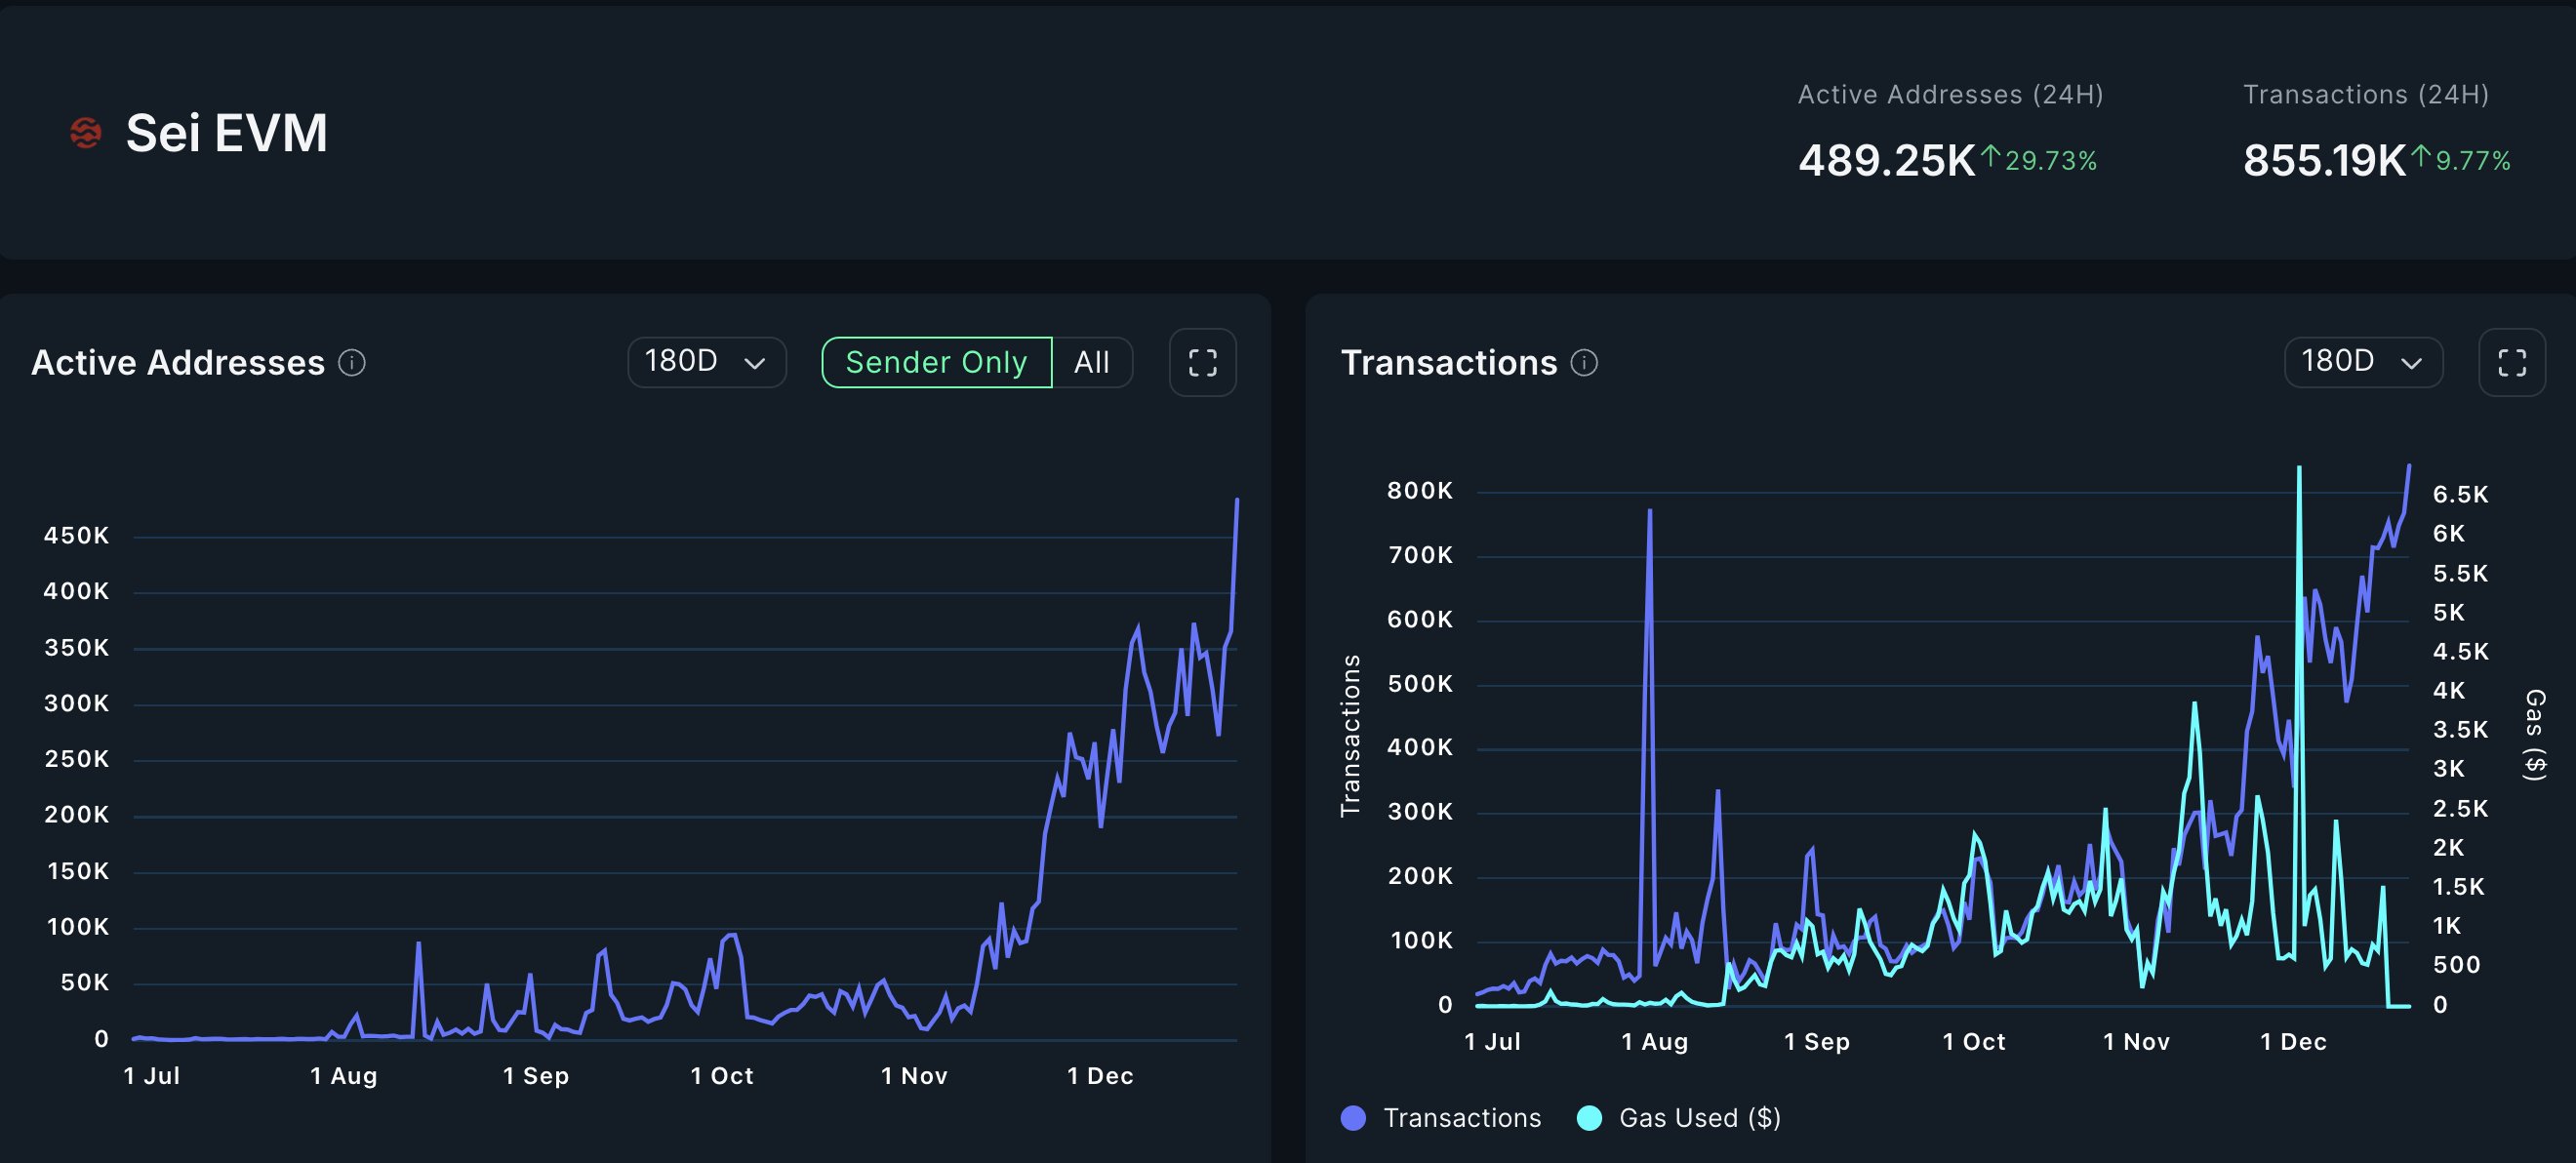The width and height of the screenshot is (2576, 1163).
Task: Switch address filter to All
Action: click(x=1092, y=362)
